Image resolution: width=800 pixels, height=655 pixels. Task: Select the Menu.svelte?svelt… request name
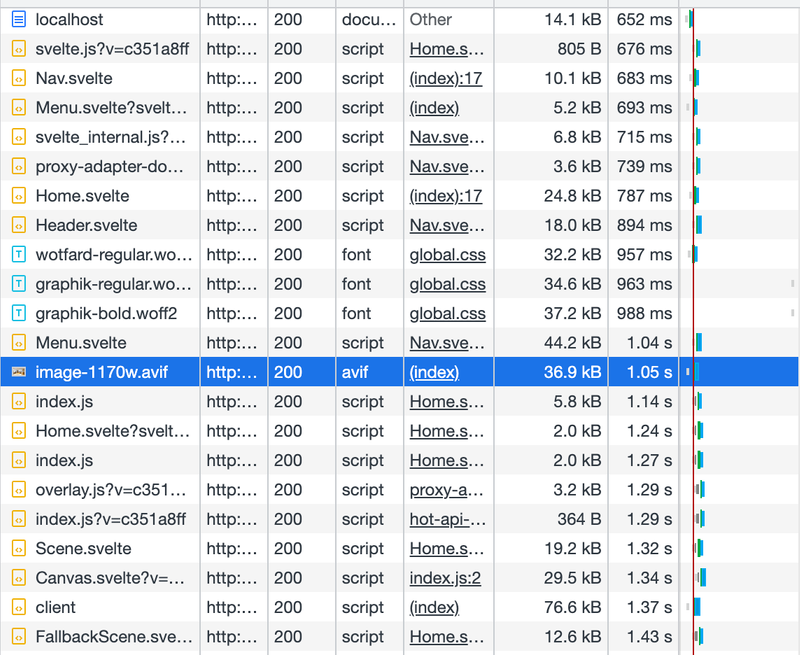(x=111, y=108)
